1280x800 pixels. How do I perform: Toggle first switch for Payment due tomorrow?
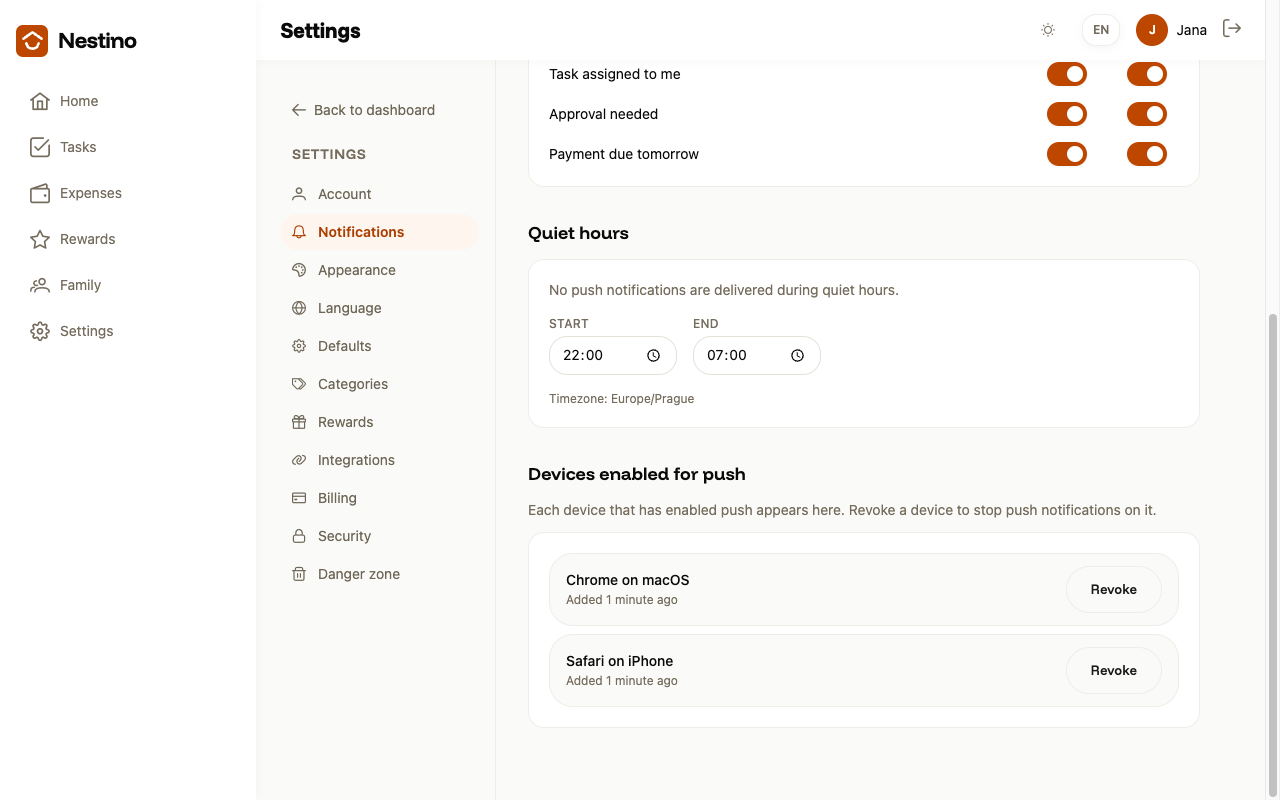point(1067,154)
